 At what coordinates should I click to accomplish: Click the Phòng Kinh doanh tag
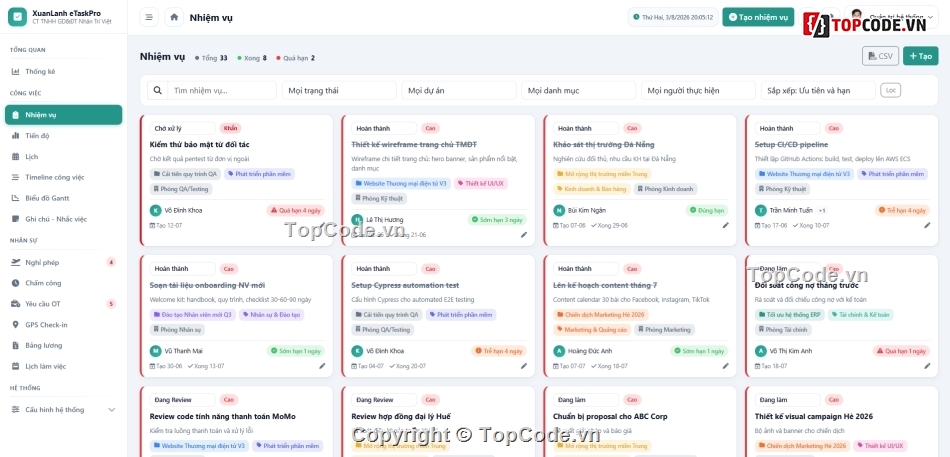[666, 189]
